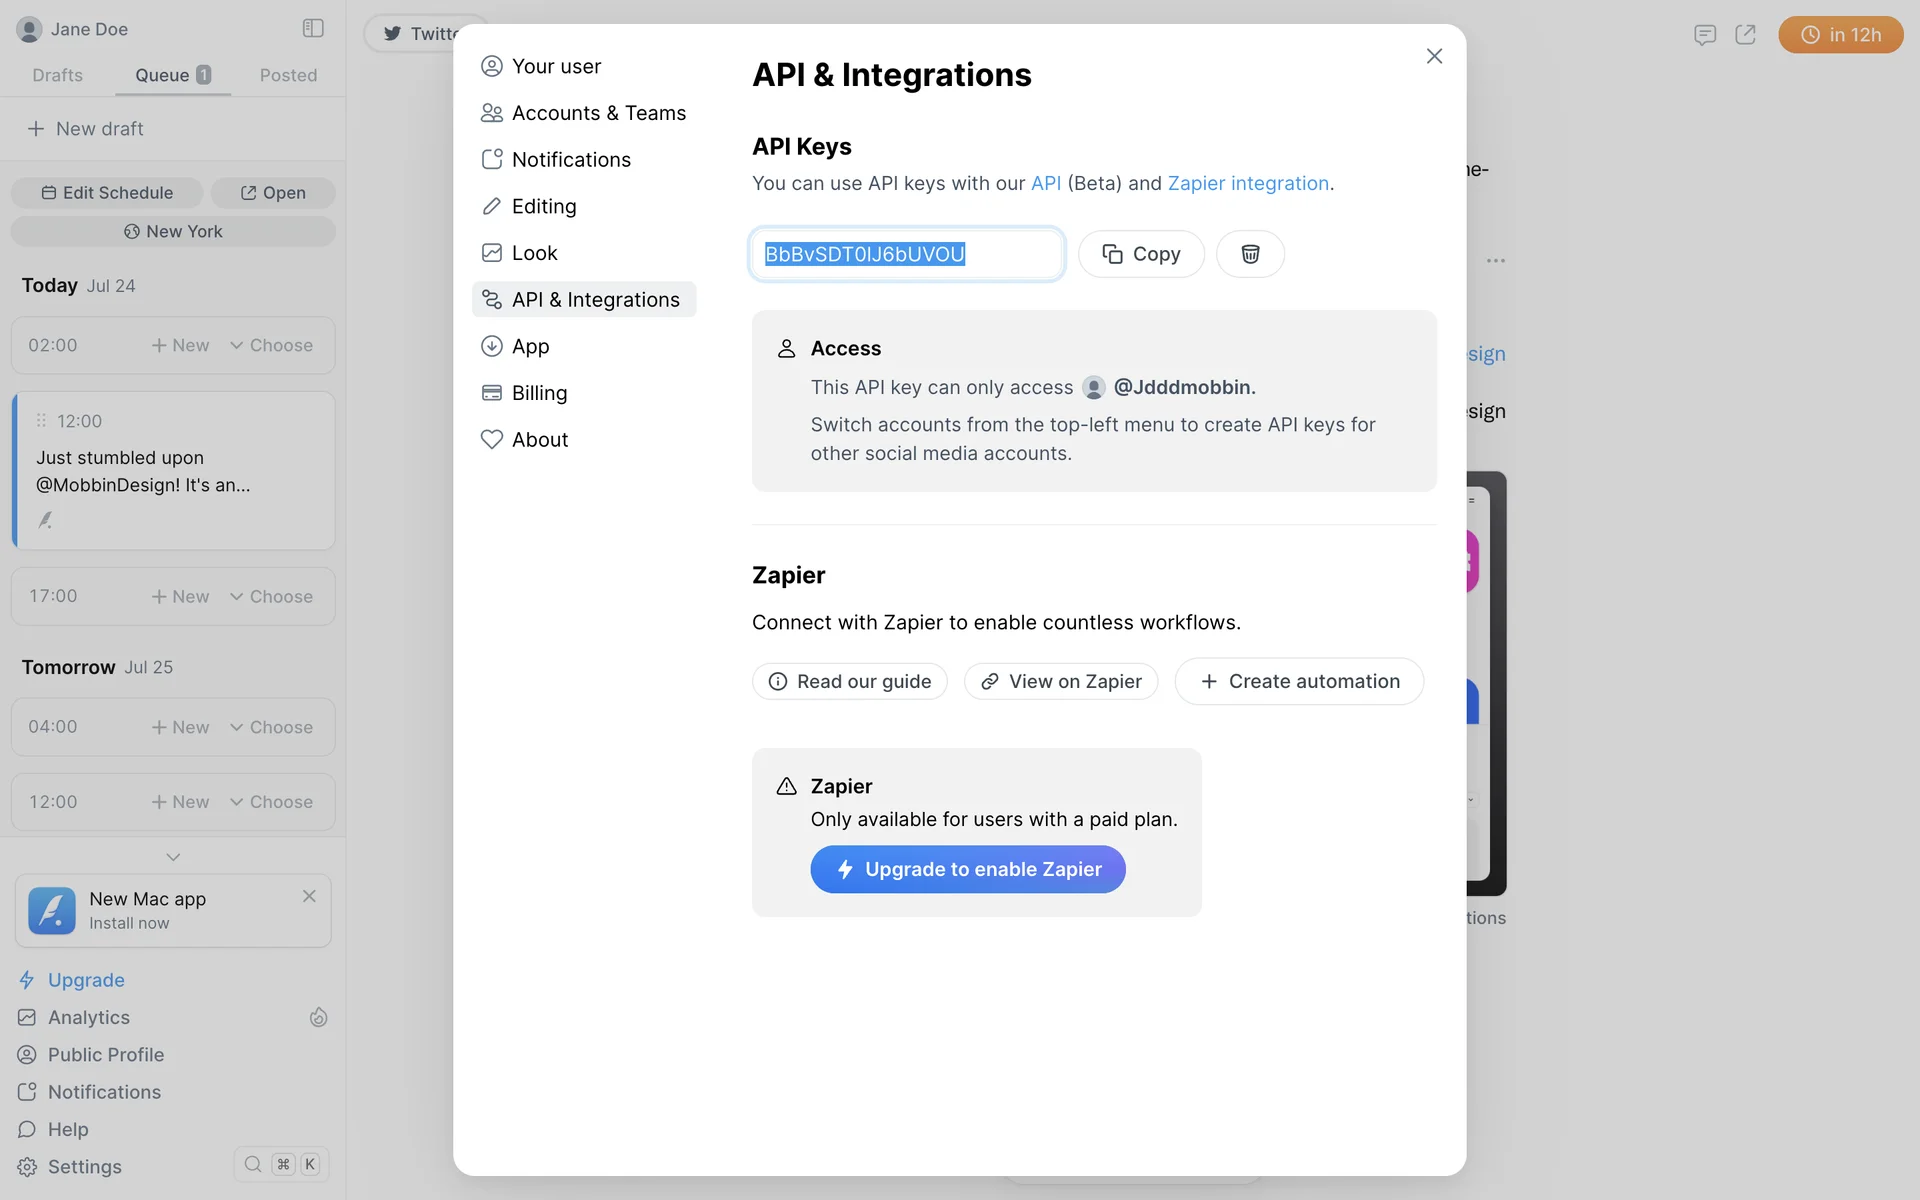Screen dimensions: 1920x1200
Task: Delete the API key with trash icon
Action: pyautogui.click(x=1250, y=254)
